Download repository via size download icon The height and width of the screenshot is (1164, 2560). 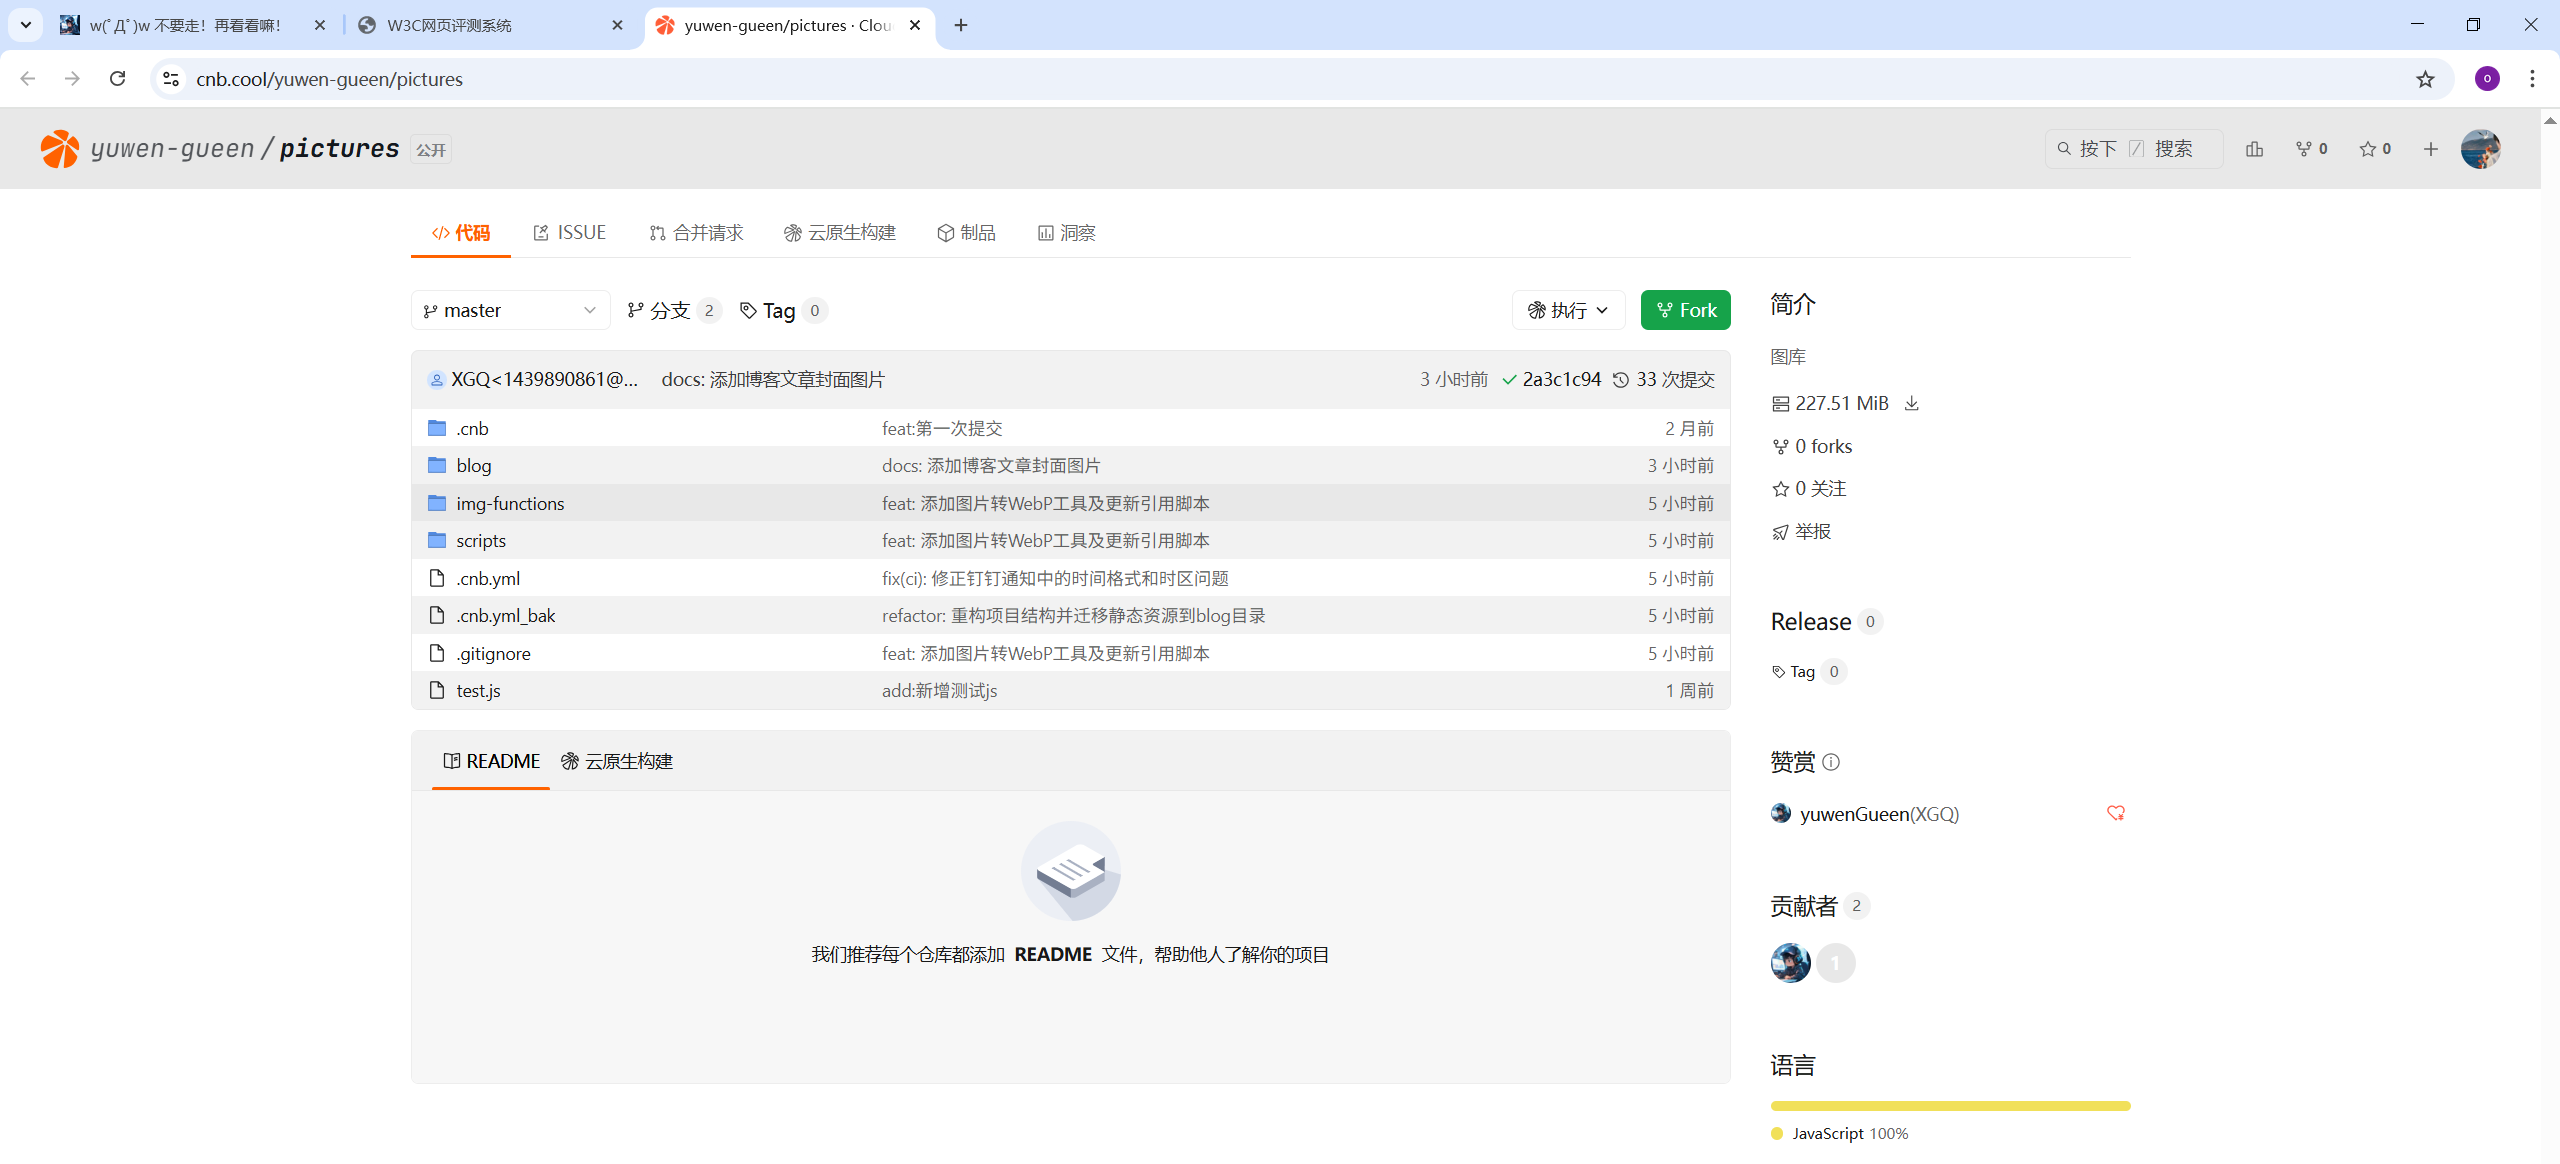[1911, 403]
